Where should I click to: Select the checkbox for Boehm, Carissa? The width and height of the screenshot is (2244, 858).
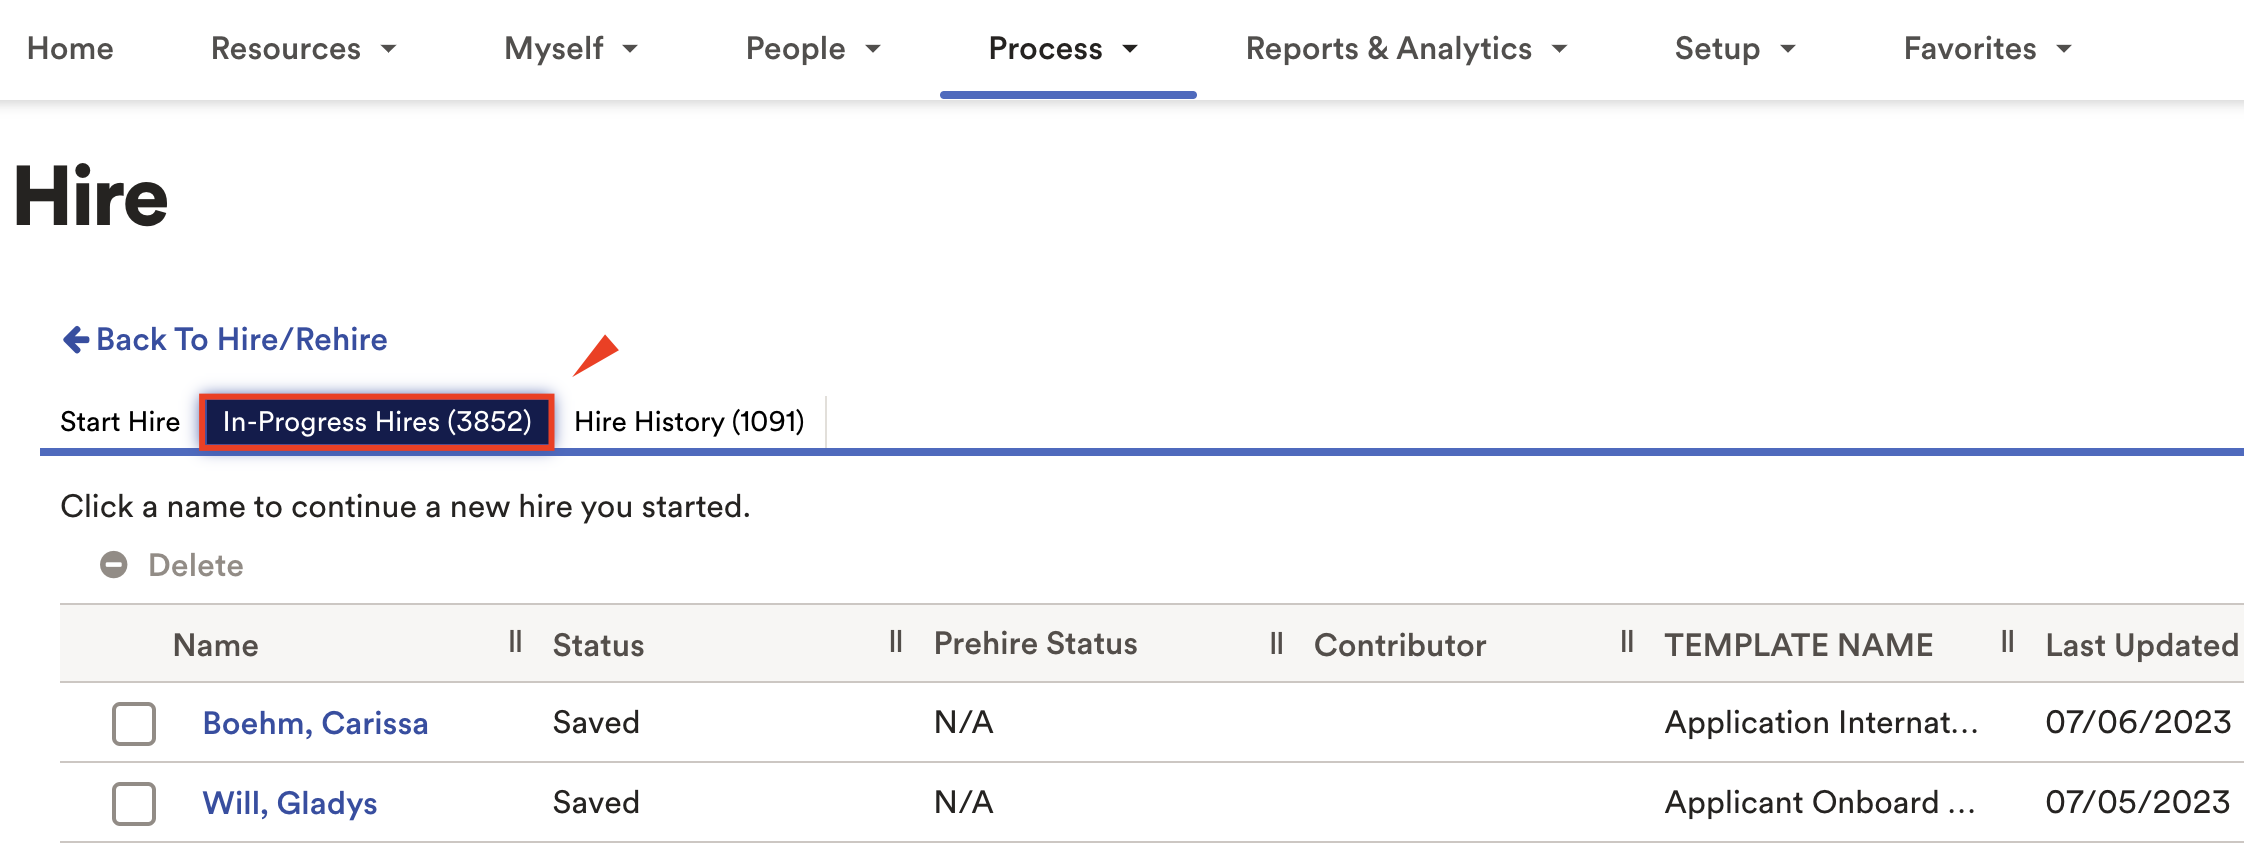point(134,723)
